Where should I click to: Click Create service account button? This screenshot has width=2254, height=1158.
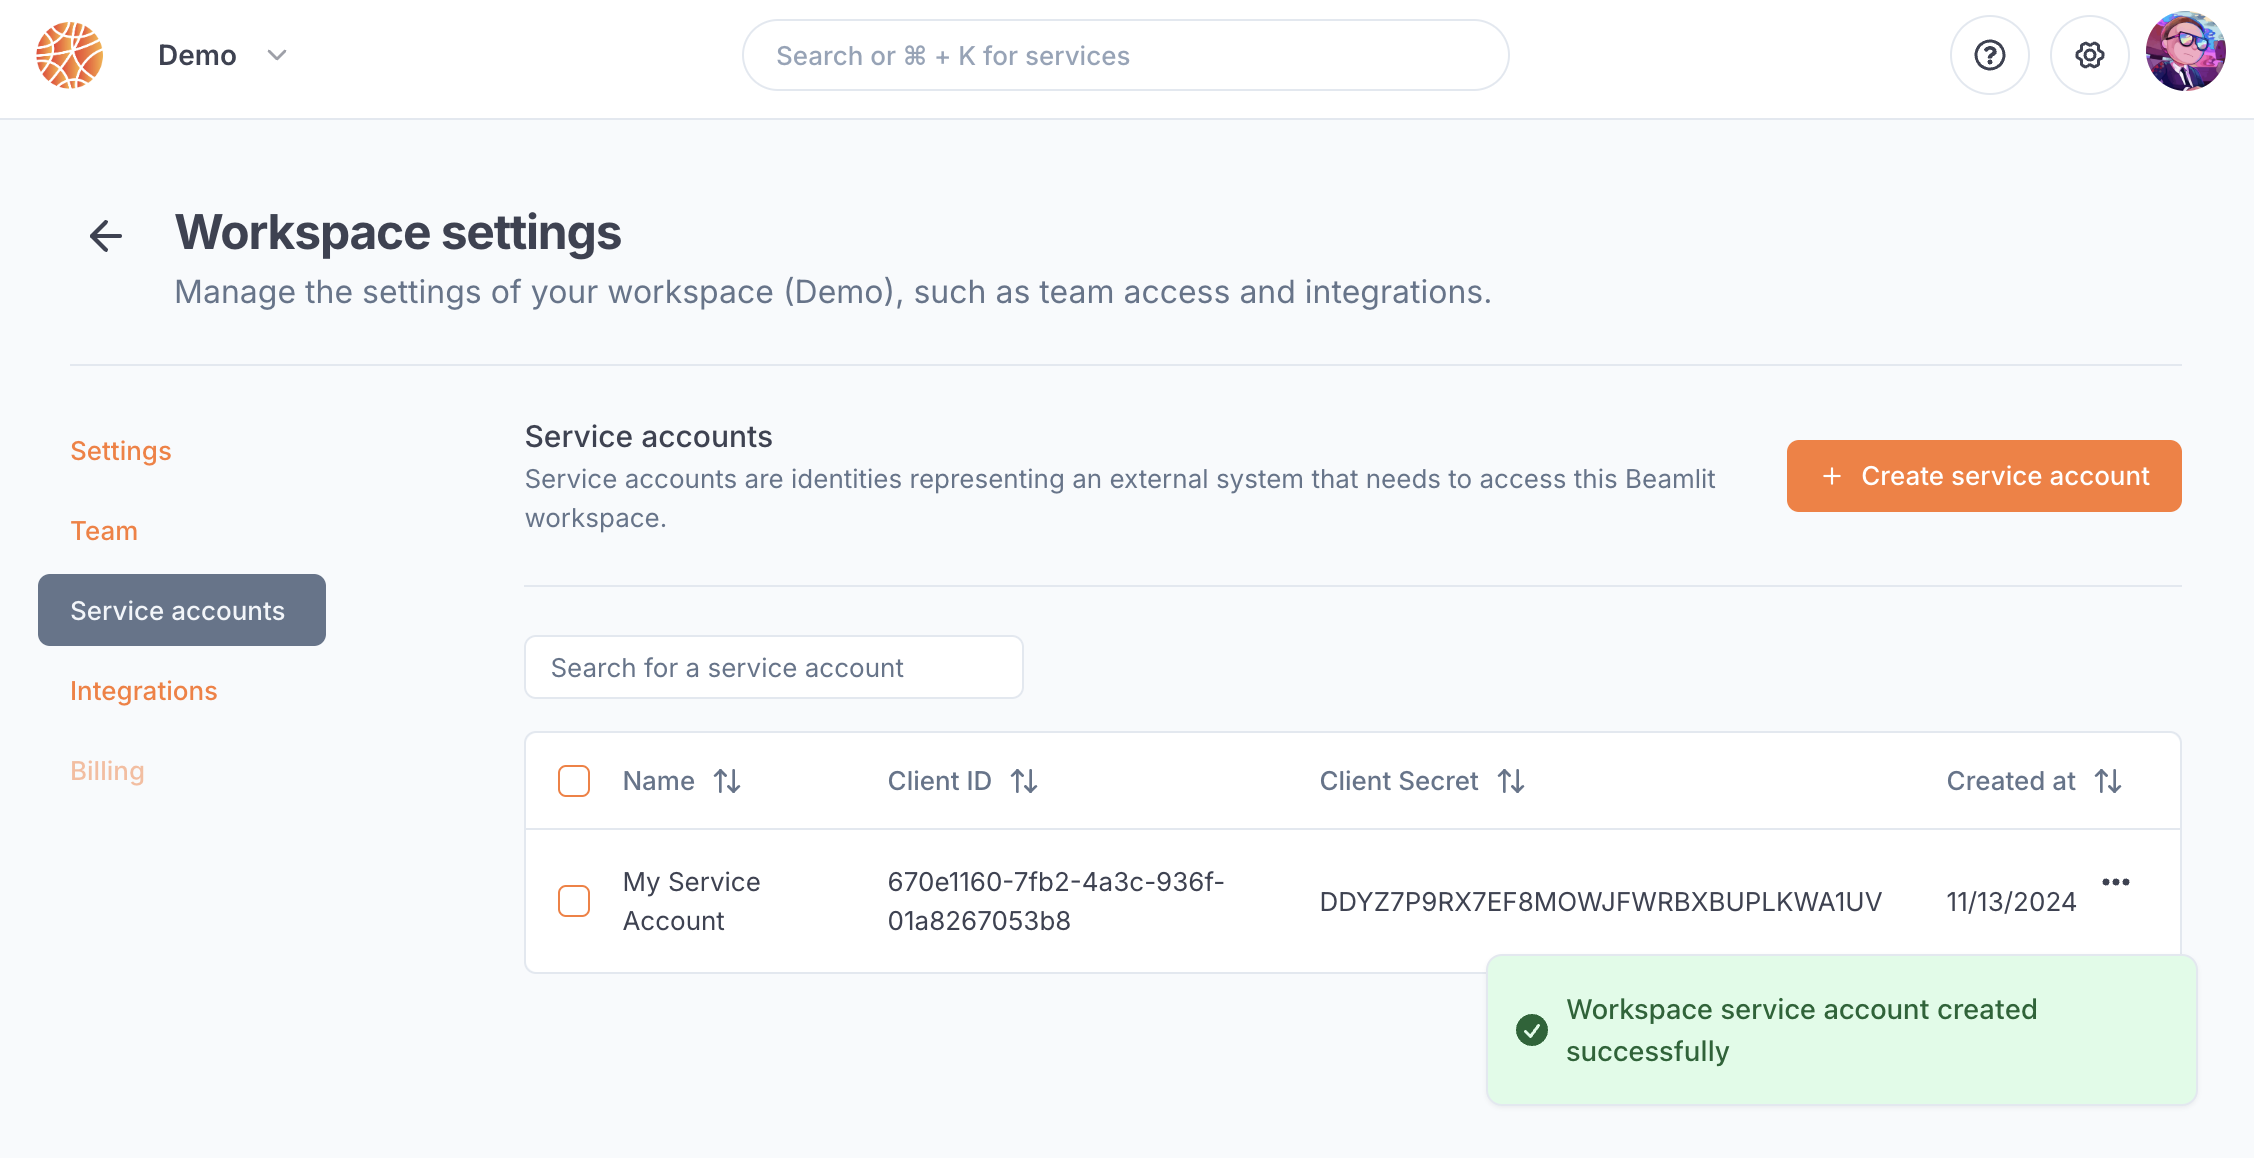tap(1983, 476)
